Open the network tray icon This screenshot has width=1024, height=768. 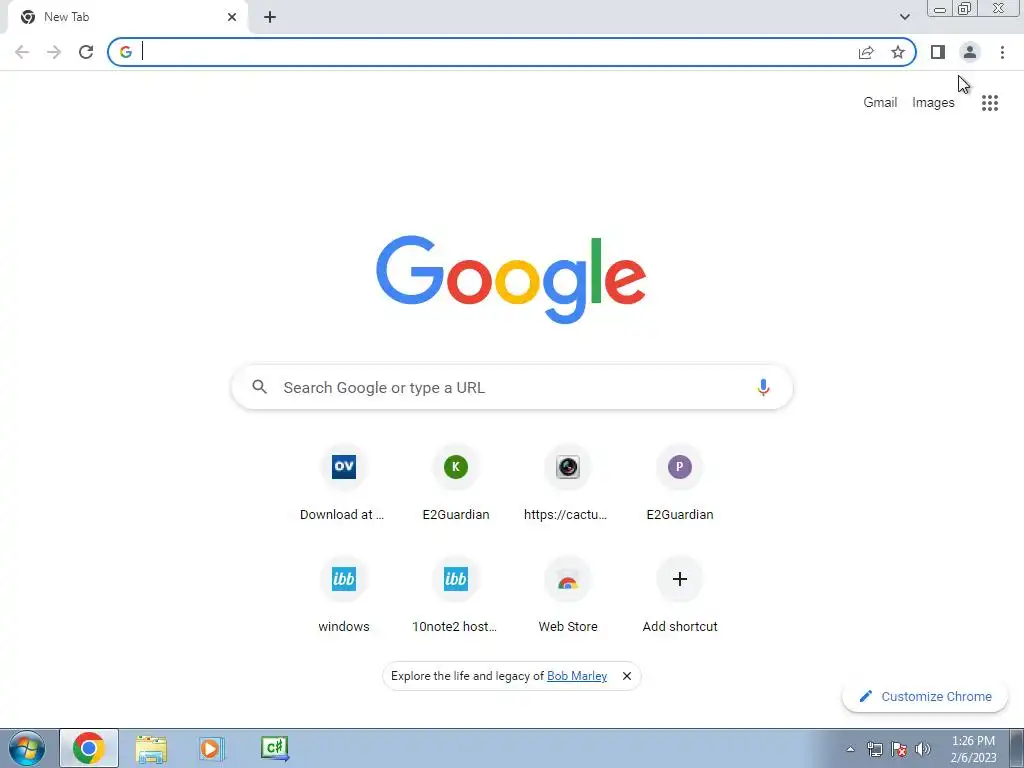pyautogui.click(x=874, y=749)
